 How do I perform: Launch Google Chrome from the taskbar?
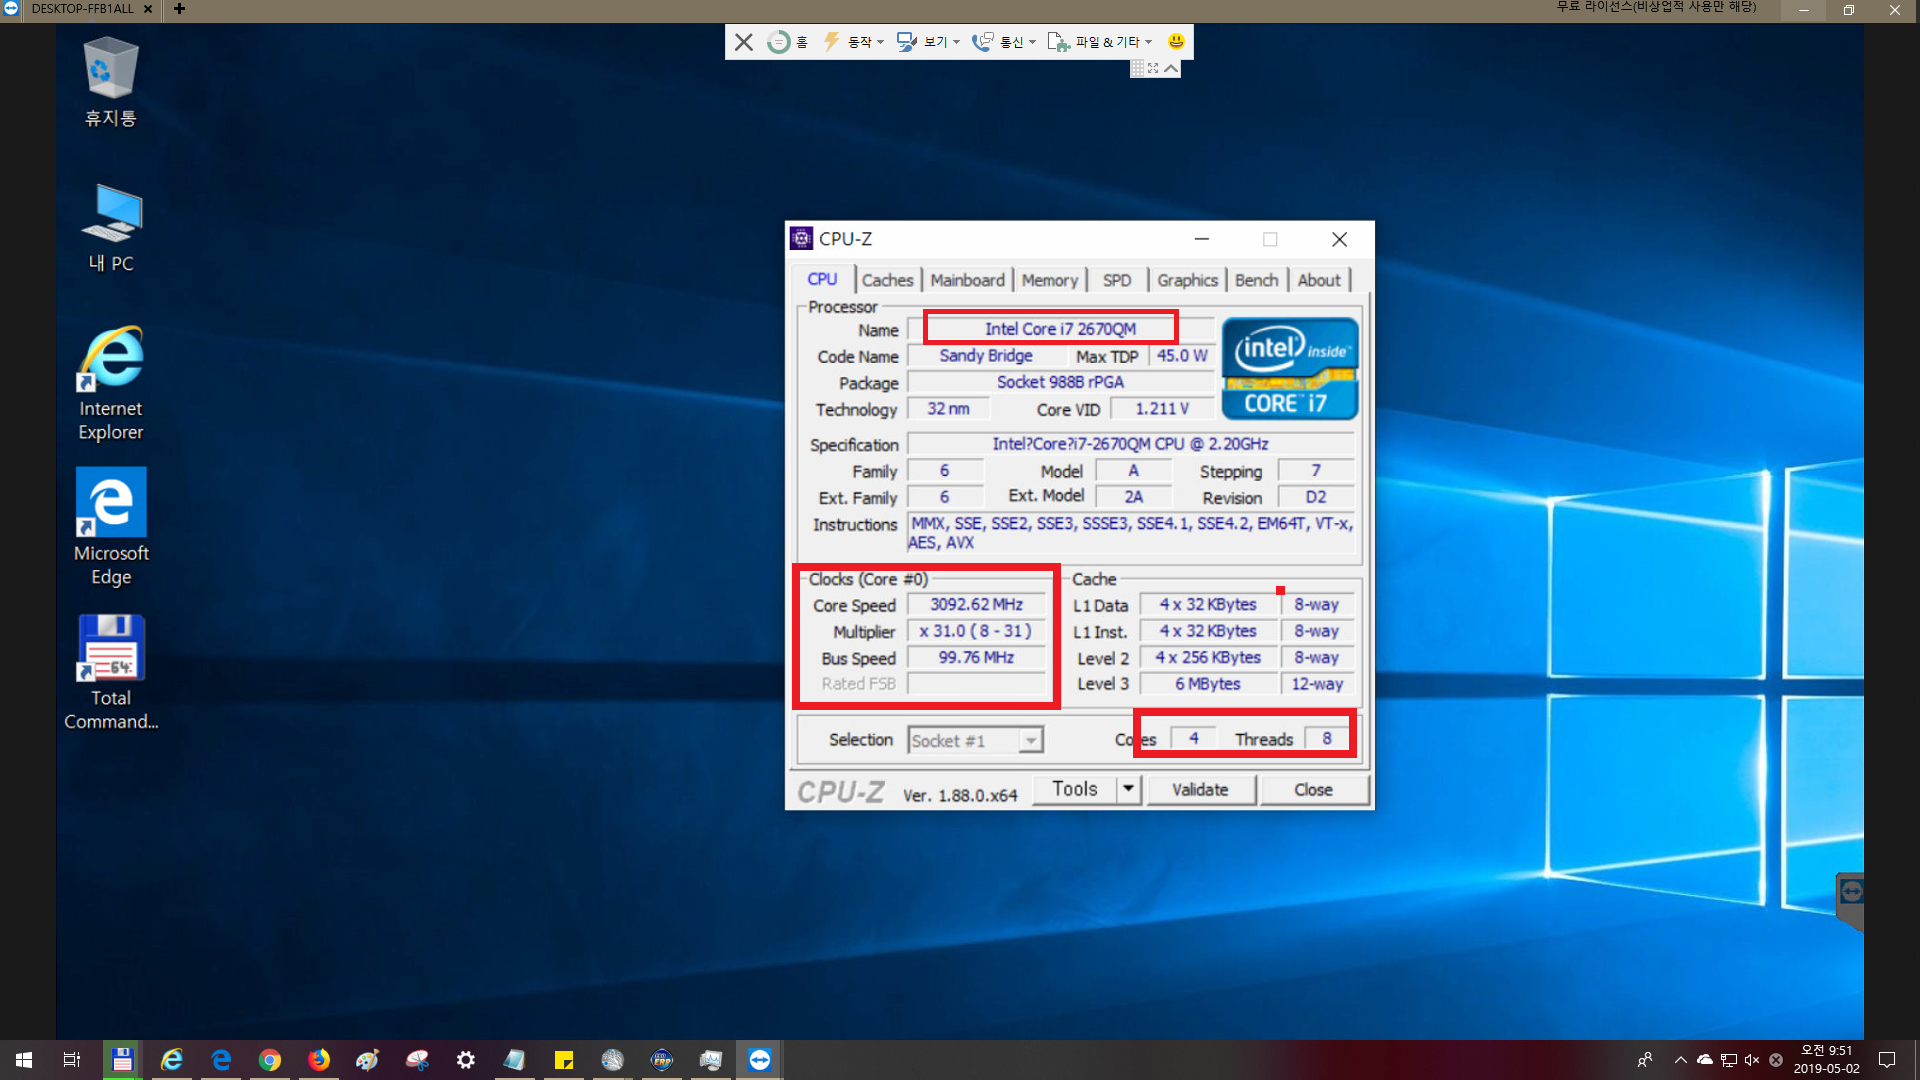coord(270,1060)
